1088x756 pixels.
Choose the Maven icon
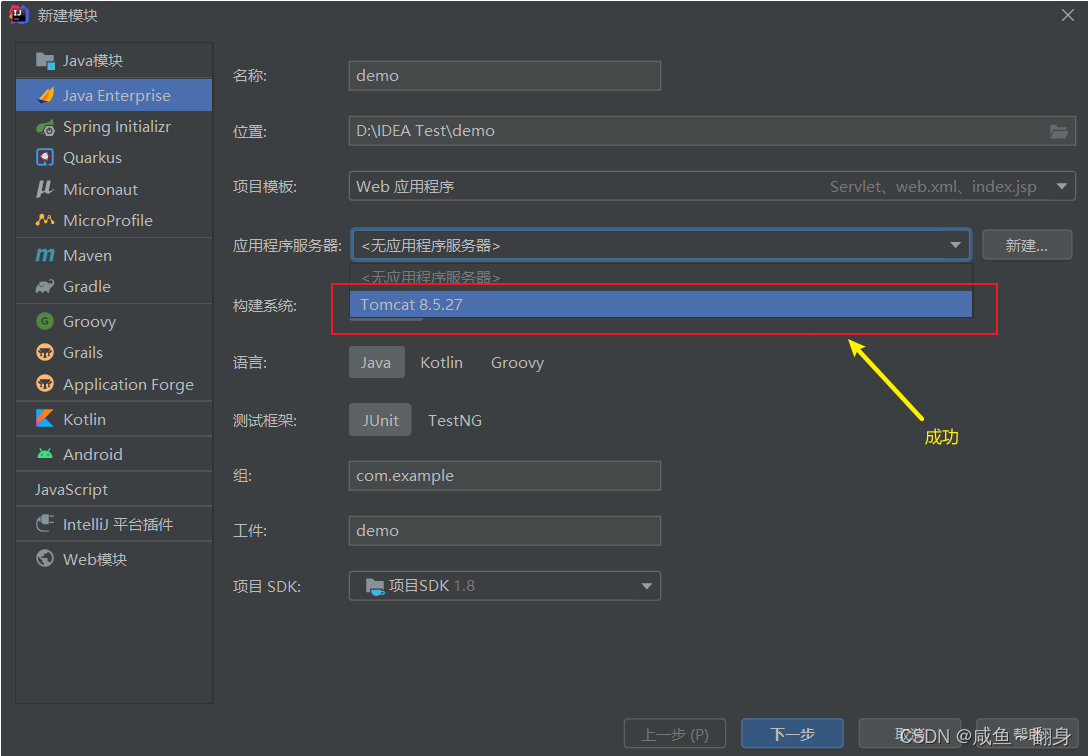pos(45,255)
